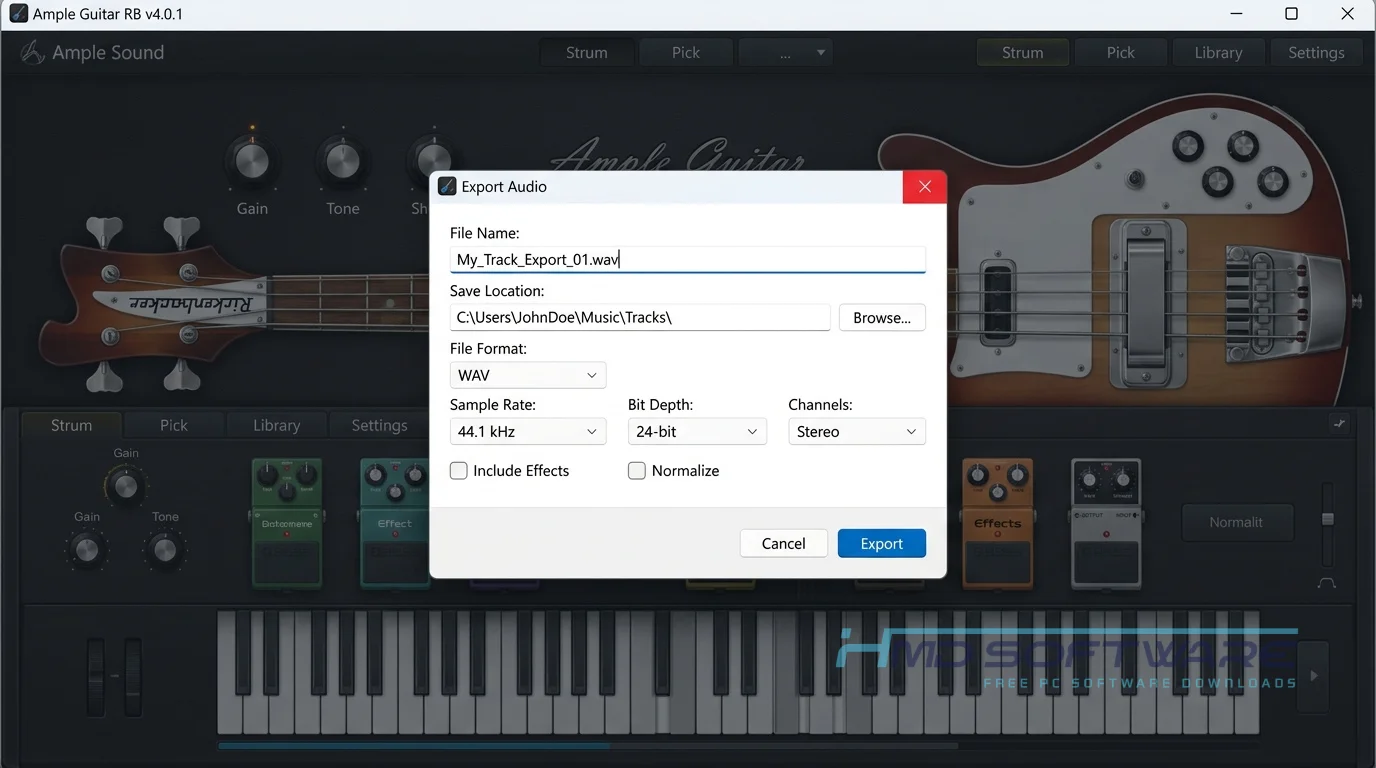Click the Cancel button
Viewport: 1376px width, 768px height.
[x=783, y=544]
